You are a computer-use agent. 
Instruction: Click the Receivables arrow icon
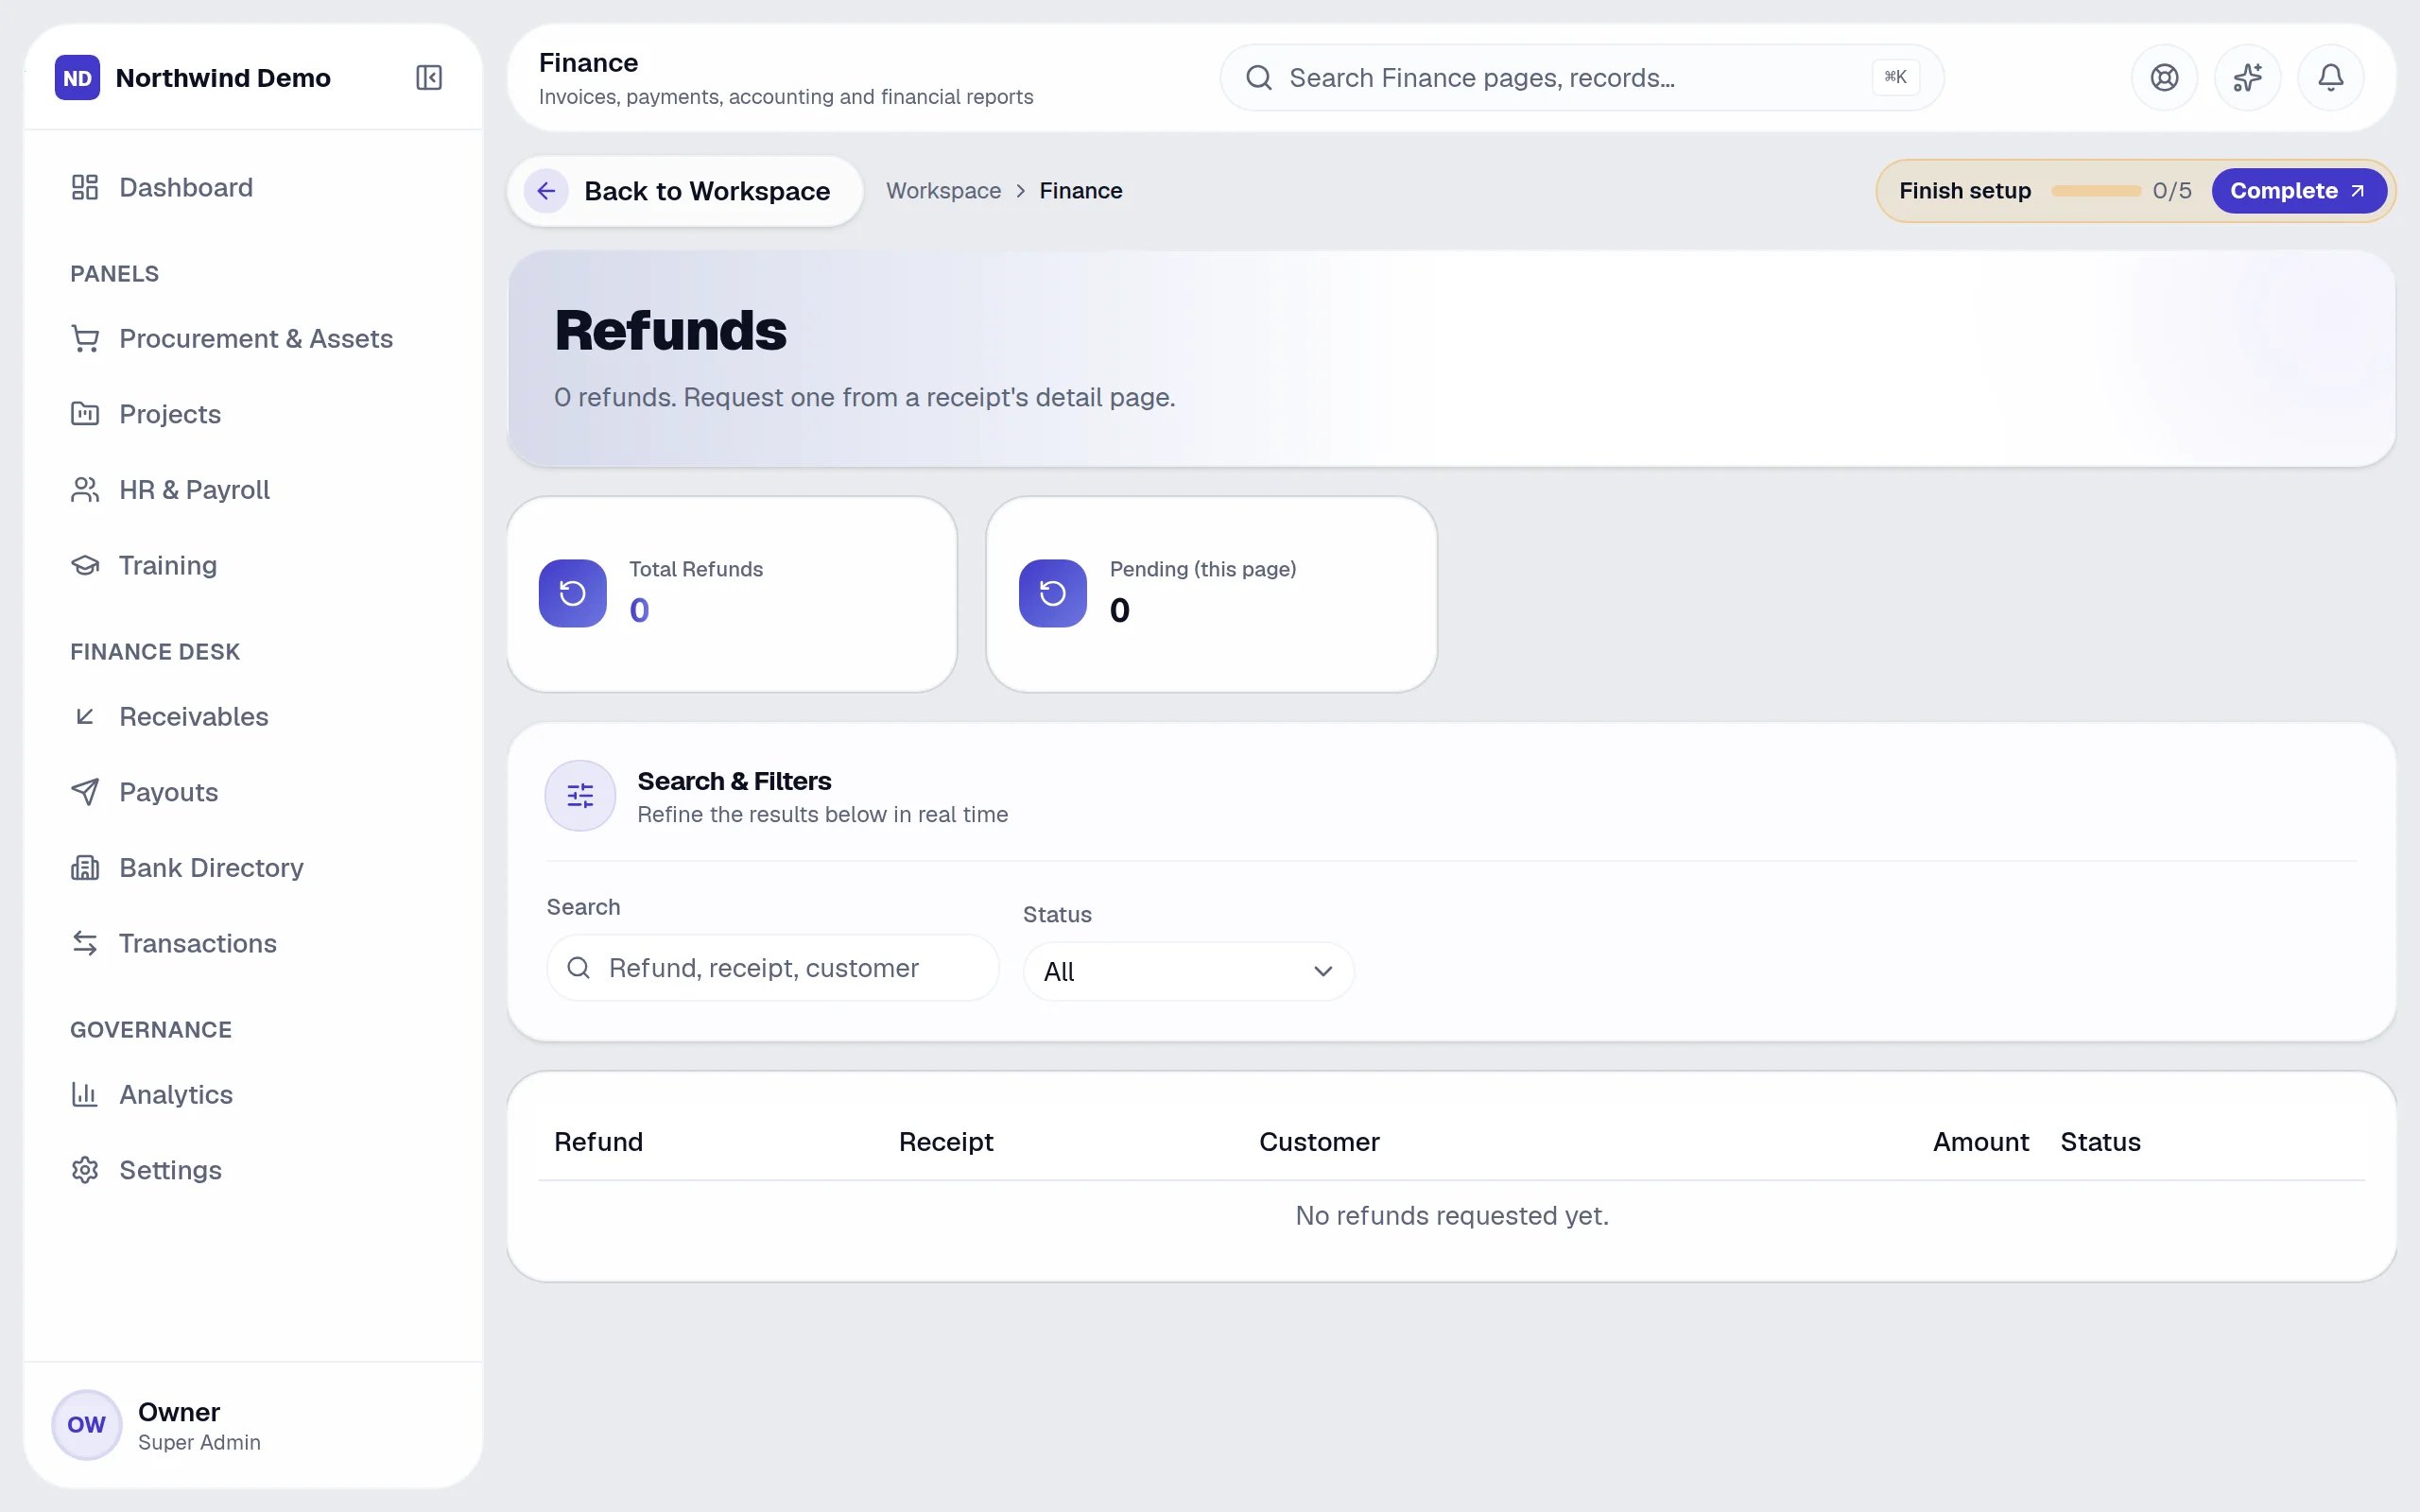point(85,716)
